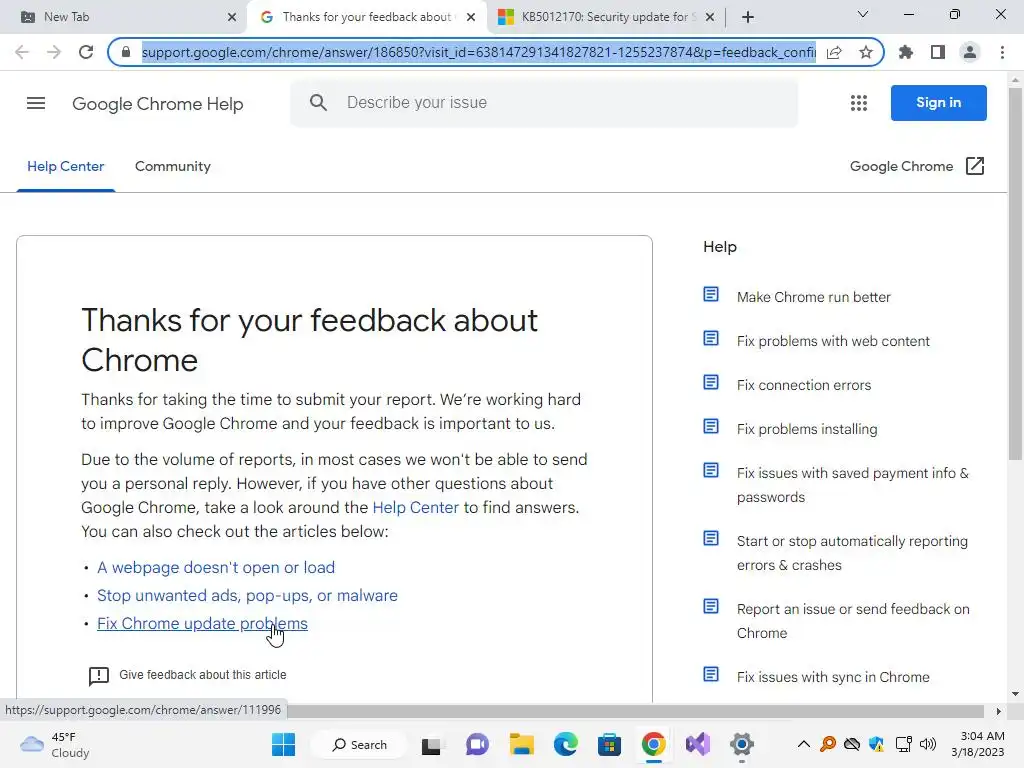Image resolution: width=1024 pixels, height=768 pixels.
Task: Share this page using the share icon
Action: [x=834, y=52]
